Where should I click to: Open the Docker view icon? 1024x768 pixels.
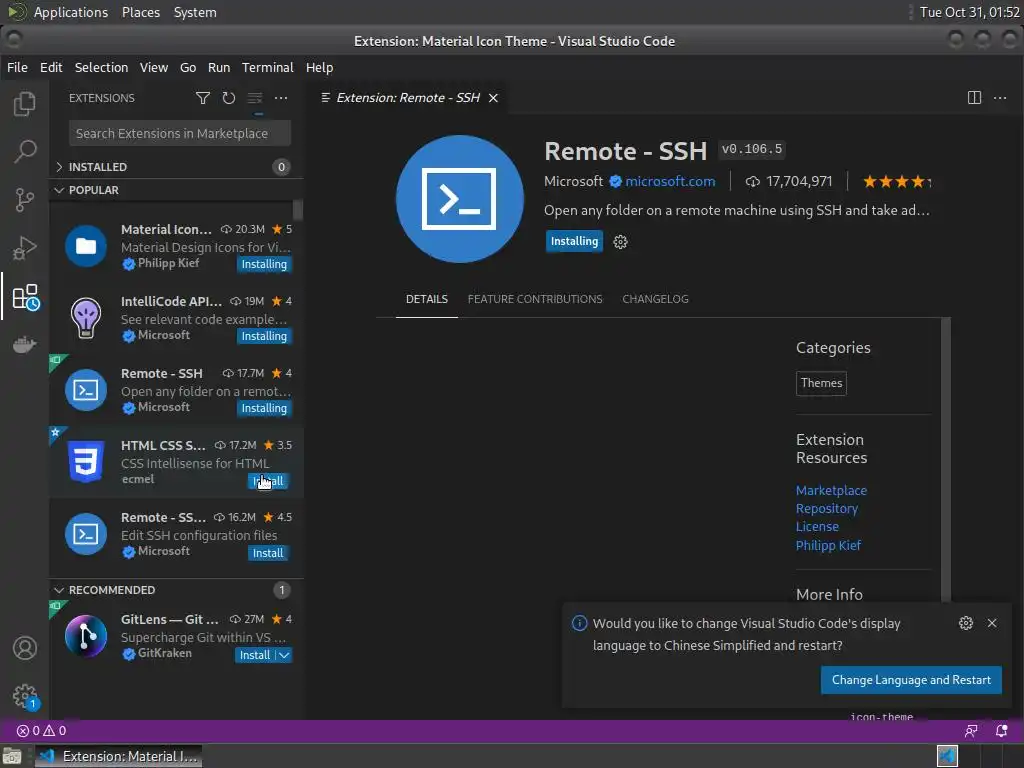tap(25, 344)
